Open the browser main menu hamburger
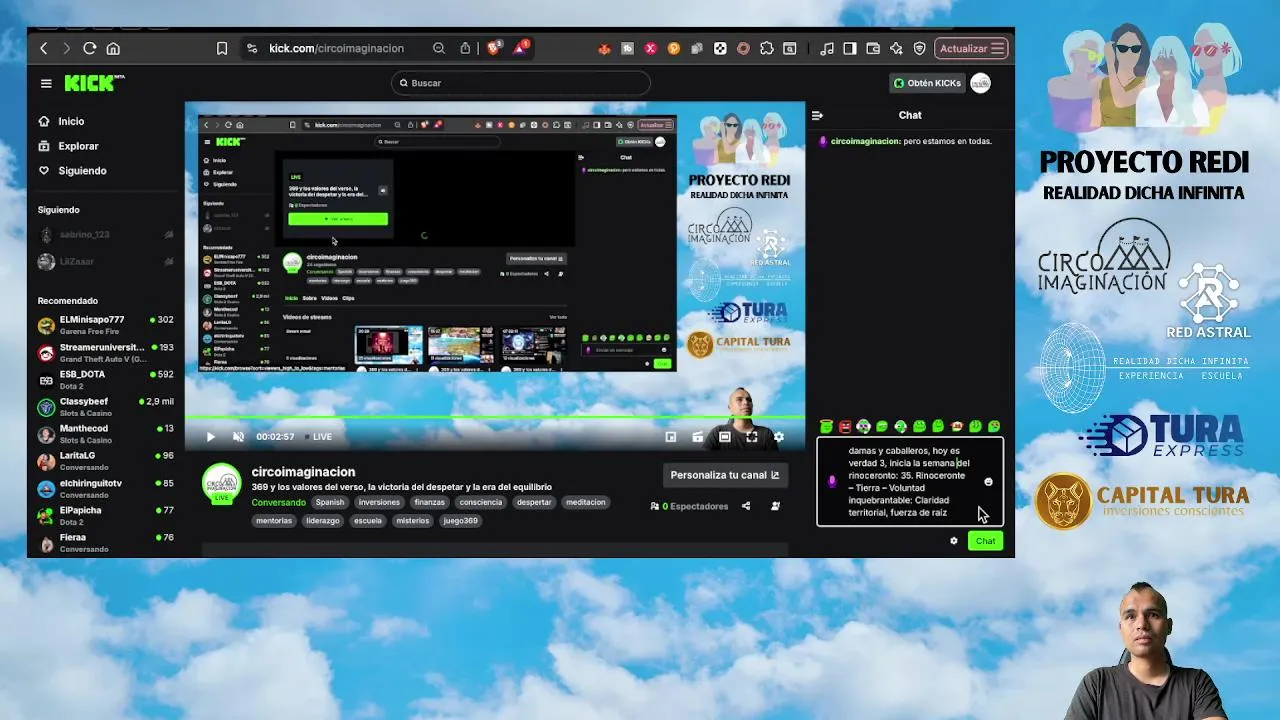Screen dimensions: 1280x720 point(997,48)
